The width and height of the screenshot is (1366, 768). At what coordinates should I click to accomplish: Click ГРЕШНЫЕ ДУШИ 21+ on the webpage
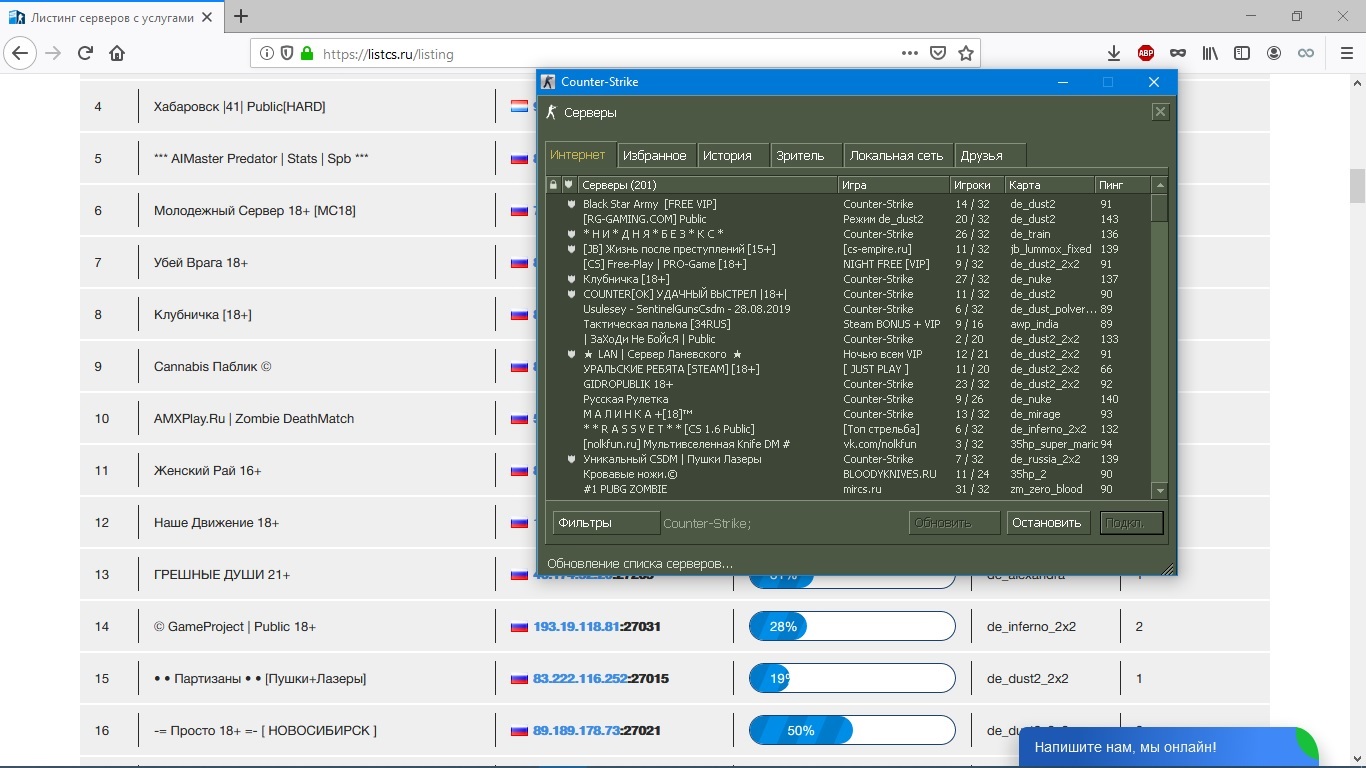pyautogui.click(x=222, y=575)
